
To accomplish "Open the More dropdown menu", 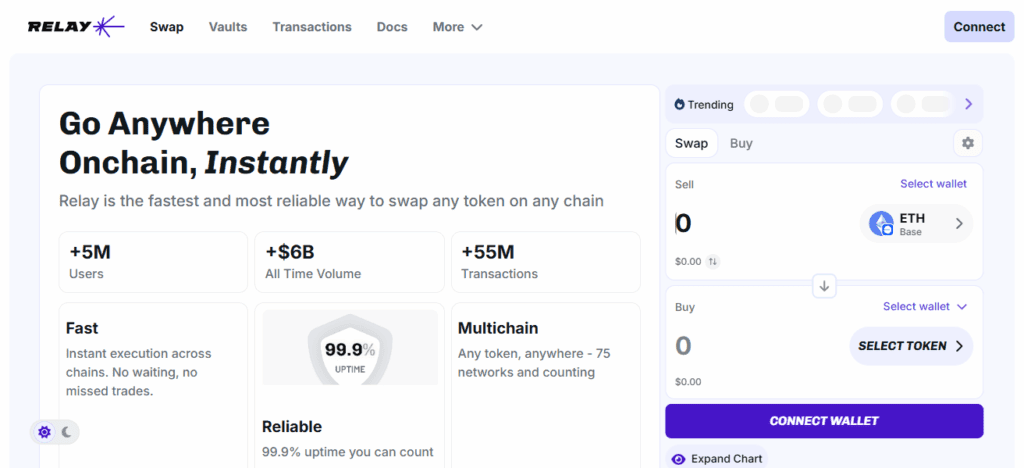I will 457,27.
